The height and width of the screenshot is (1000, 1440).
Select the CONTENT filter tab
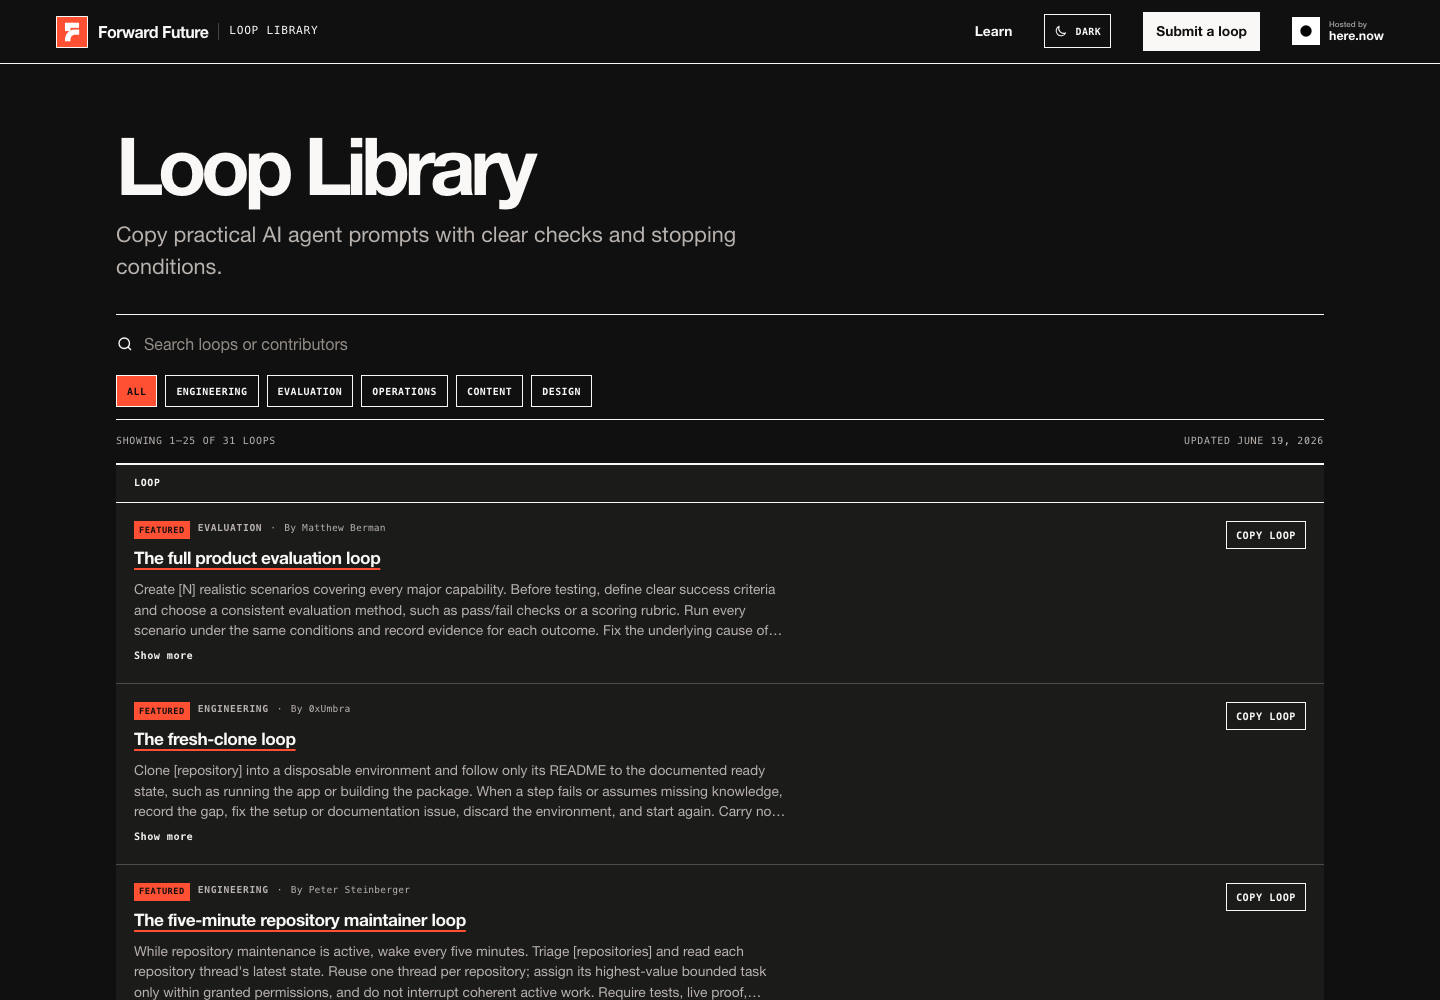pos(489,391)
